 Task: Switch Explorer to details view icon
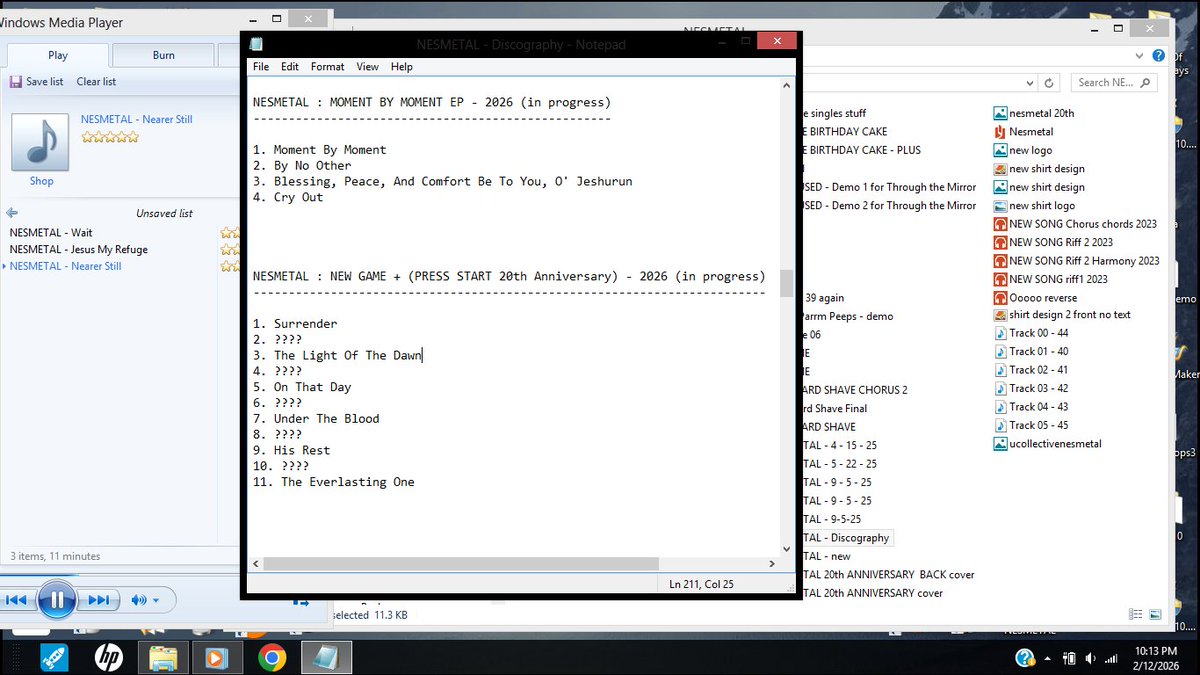1136,614
